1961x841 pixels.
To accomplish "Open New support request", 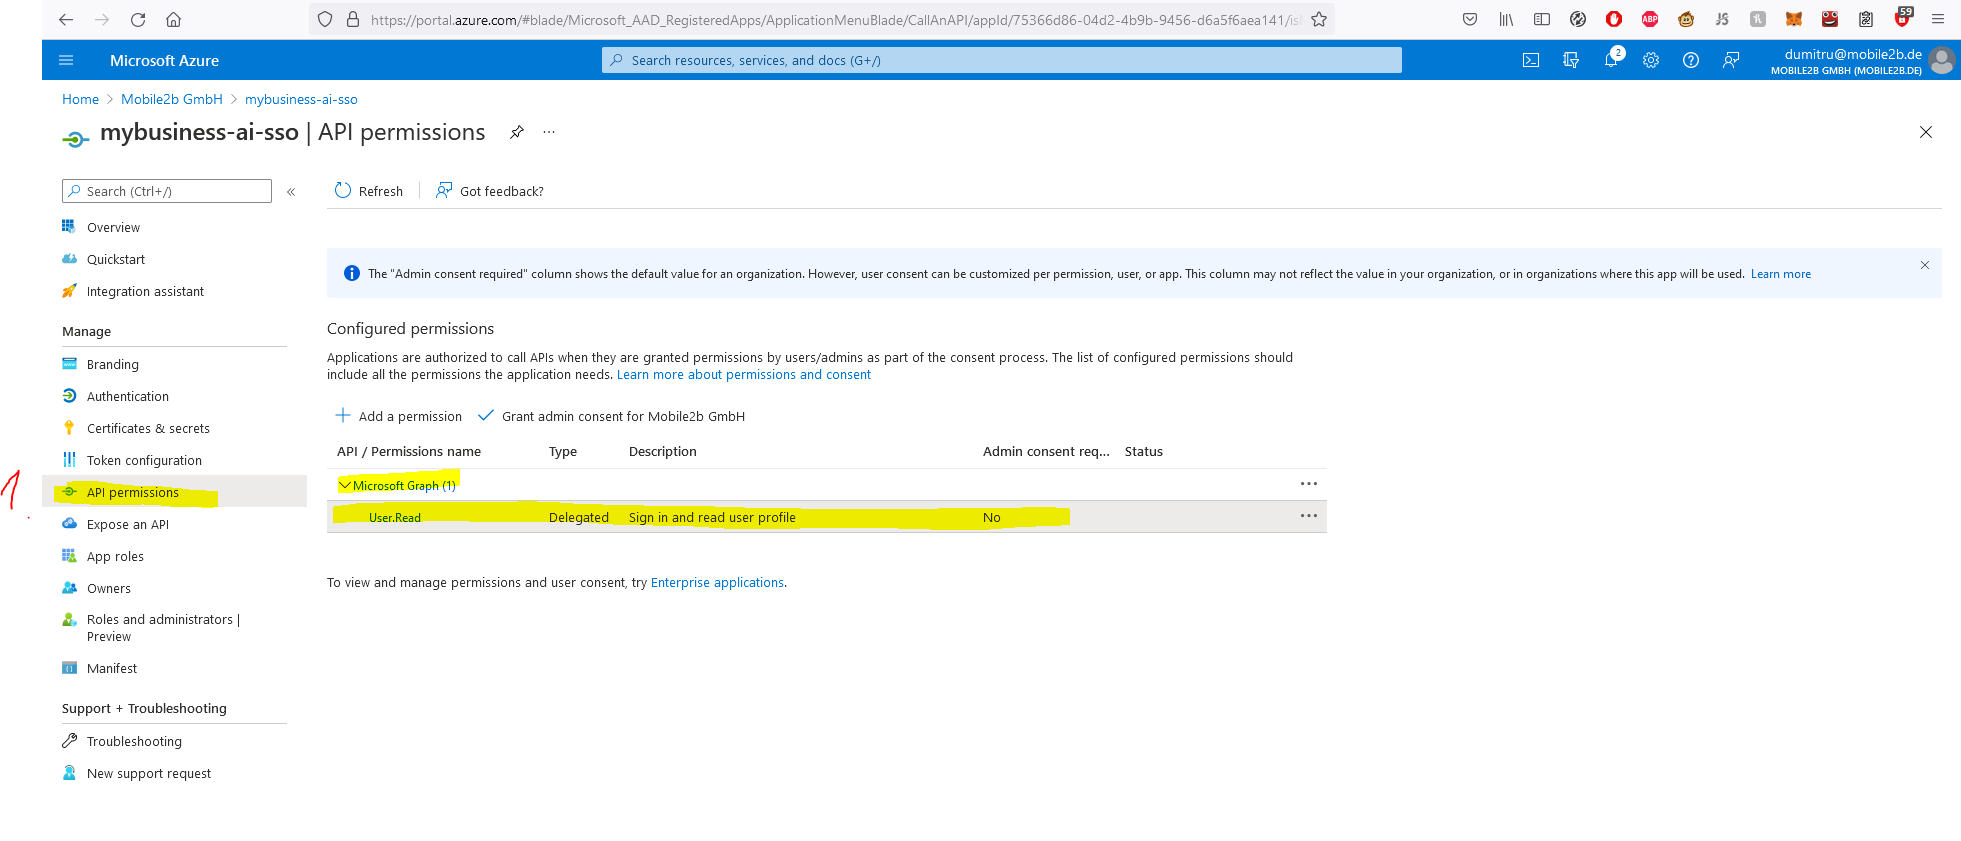I will [x=149, y=773].
